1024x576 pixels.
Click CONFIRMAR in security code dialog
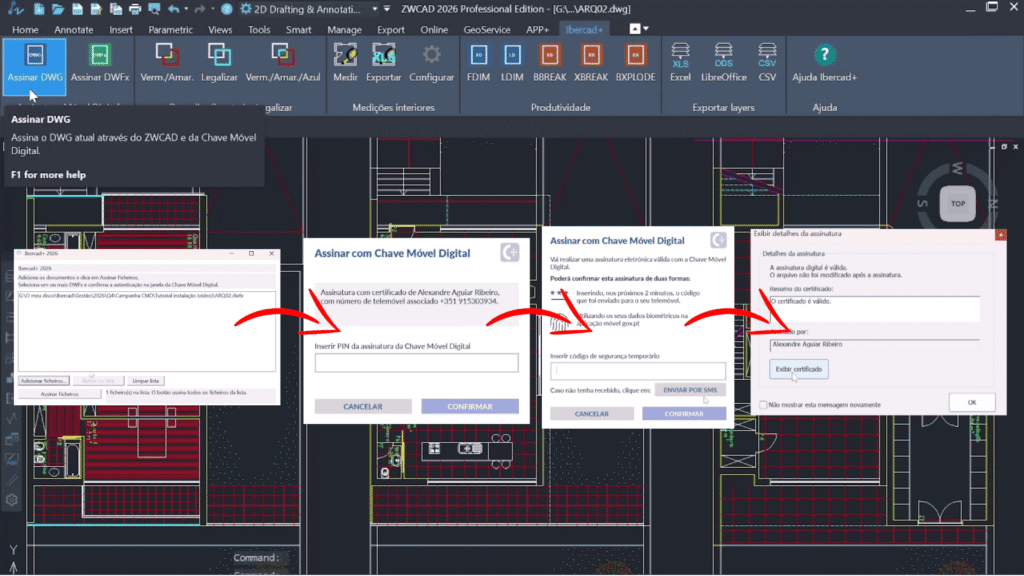click(684, 413)
